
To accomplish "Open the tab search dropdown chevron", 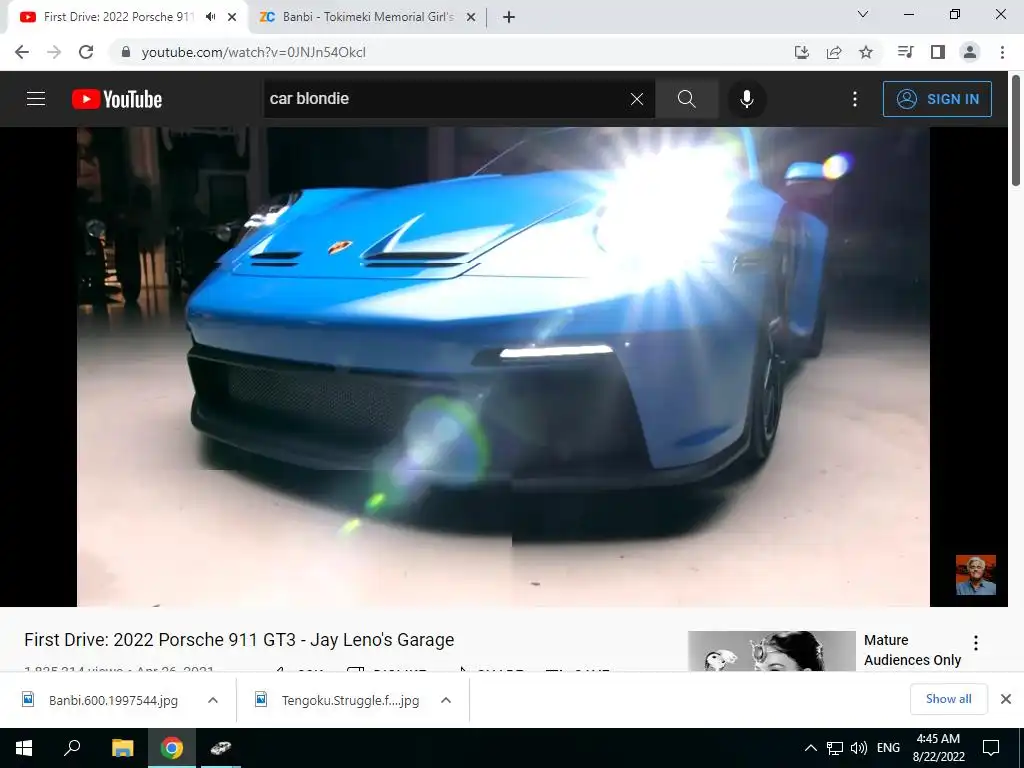I will pos(863,14).
